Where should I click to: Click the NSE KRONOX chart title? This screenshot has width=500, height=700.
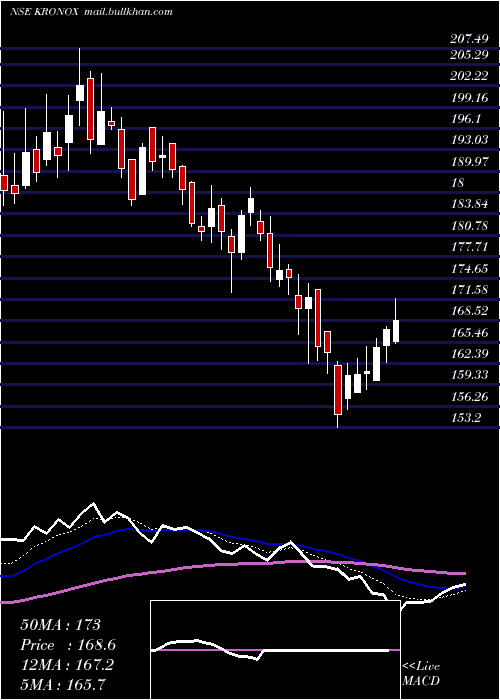pyautogui.click(x=45, y=12)
